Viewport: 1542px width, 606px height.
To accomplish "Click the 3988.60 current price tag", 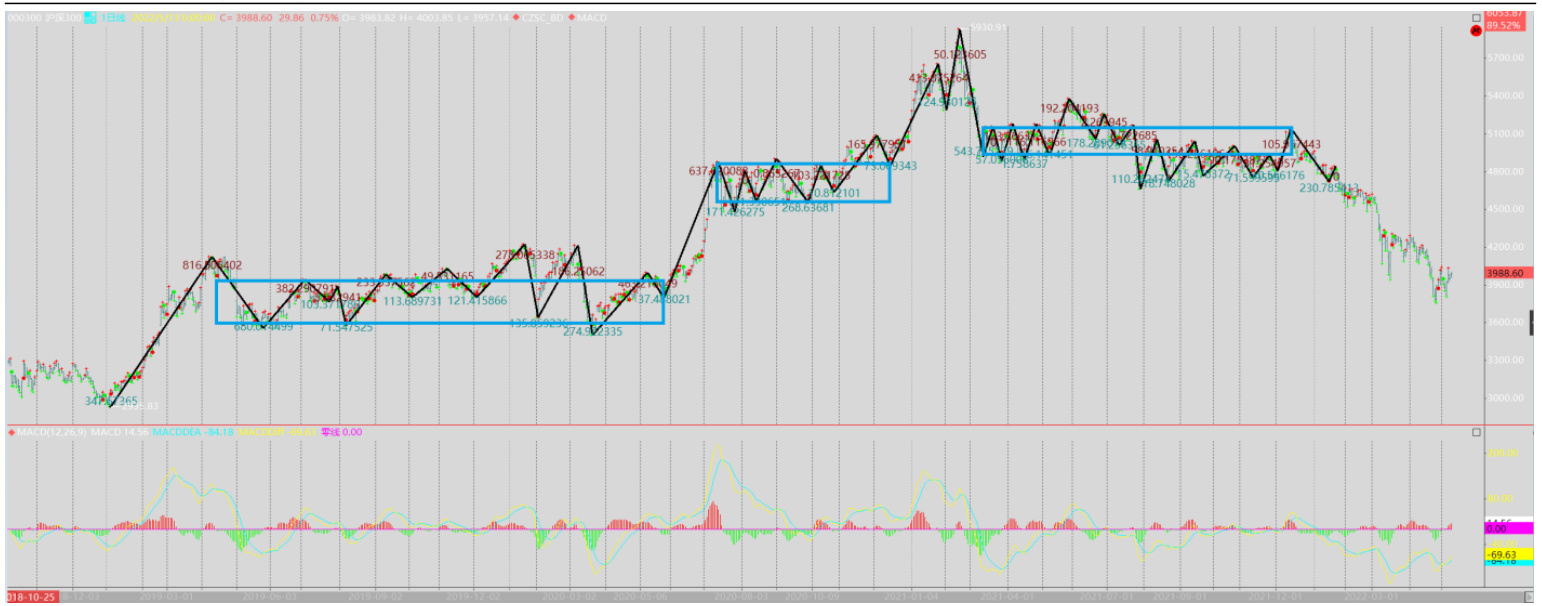I will pos(1504,273).
